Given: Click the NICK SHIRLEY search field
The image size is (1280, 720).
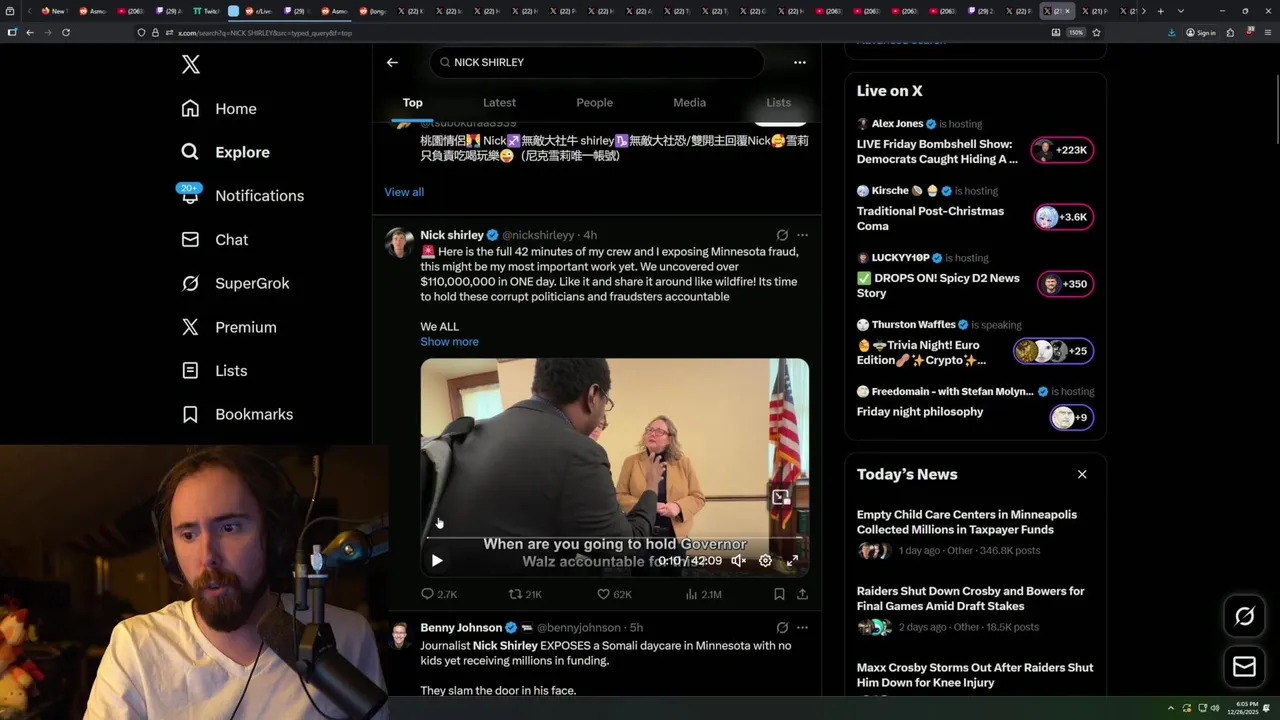Looking at the screenshot, I should (x=597, y=62).
